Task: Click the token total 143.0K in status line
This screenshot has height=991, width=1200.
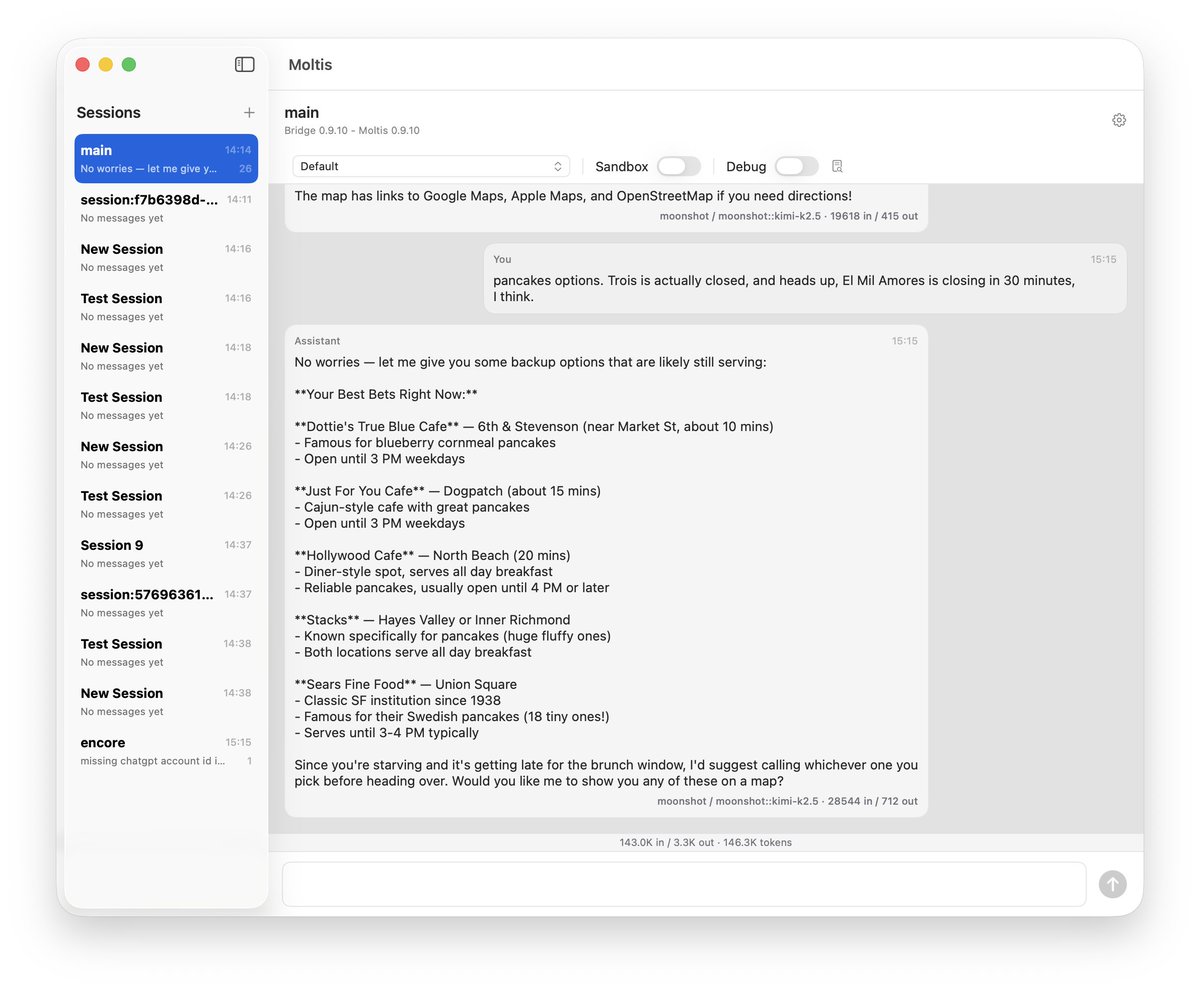Action: point(706,843)
